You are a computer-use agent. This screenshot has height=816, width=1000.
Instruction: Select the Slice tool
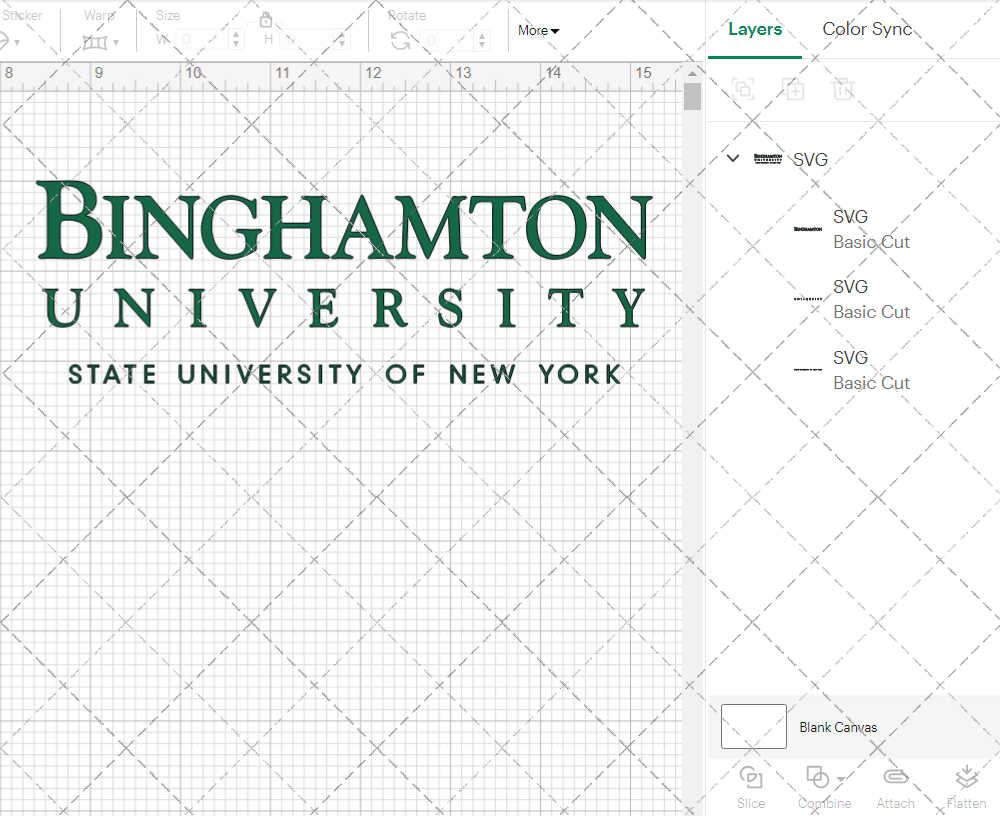coord(751,788)
